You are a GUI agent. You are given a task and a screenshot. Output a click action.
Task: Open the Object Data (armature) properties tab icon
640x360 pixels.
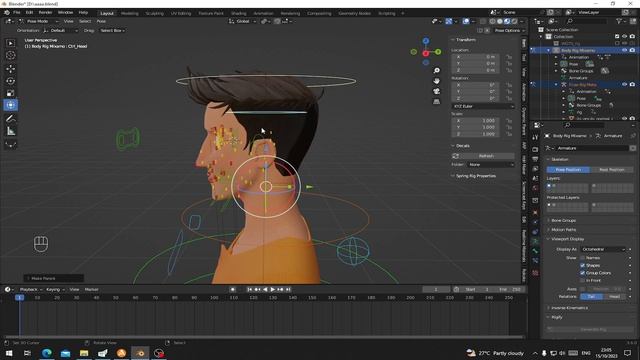point(535,241)
